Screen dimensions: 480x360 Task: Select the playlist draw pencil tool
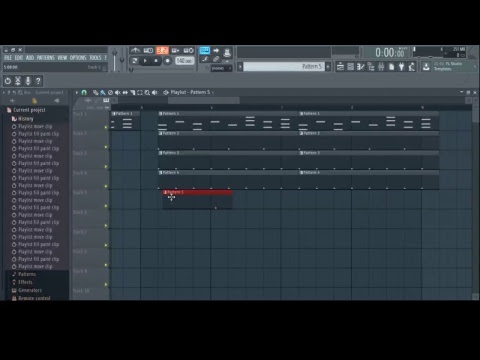[x=96, y=92]
